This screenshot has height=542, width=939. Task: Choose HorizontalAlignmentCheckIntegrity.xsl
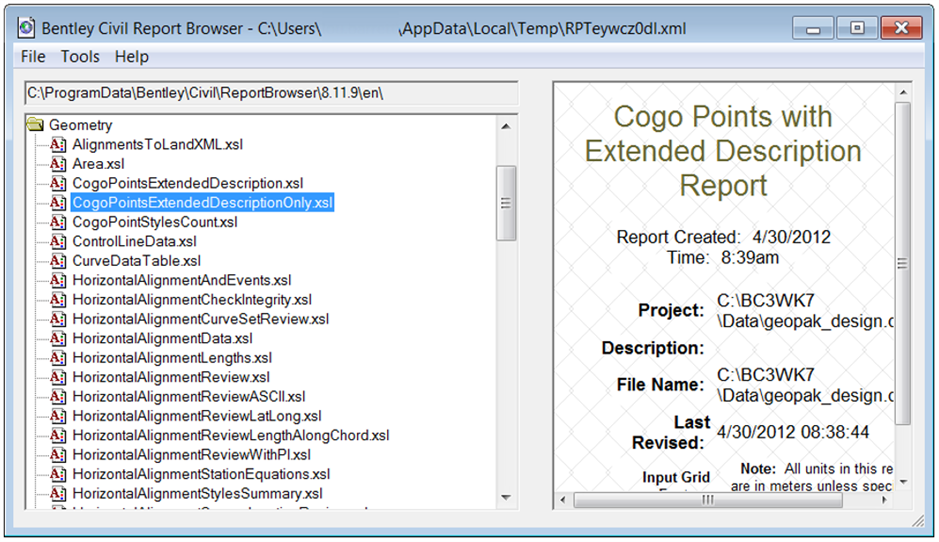(x=192, y=299)
